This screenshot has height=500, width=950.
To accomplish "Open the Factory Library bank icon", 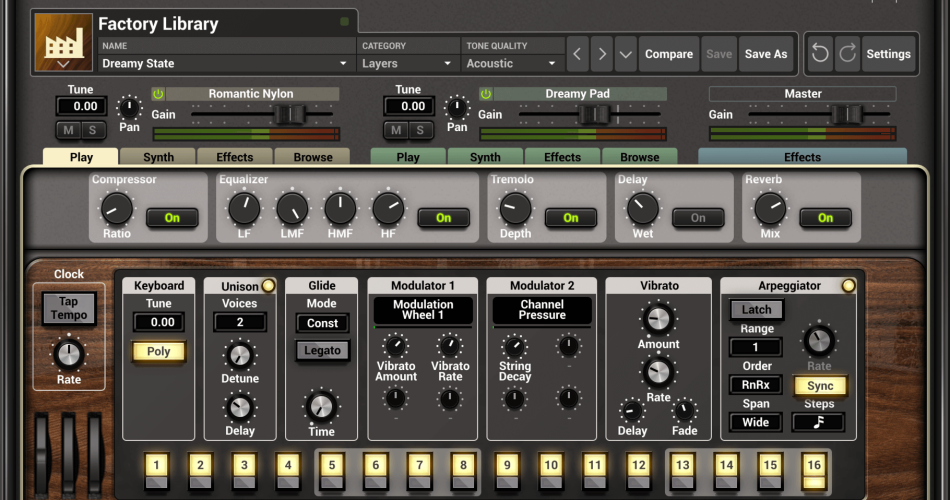I will click(x=64, y=42).
